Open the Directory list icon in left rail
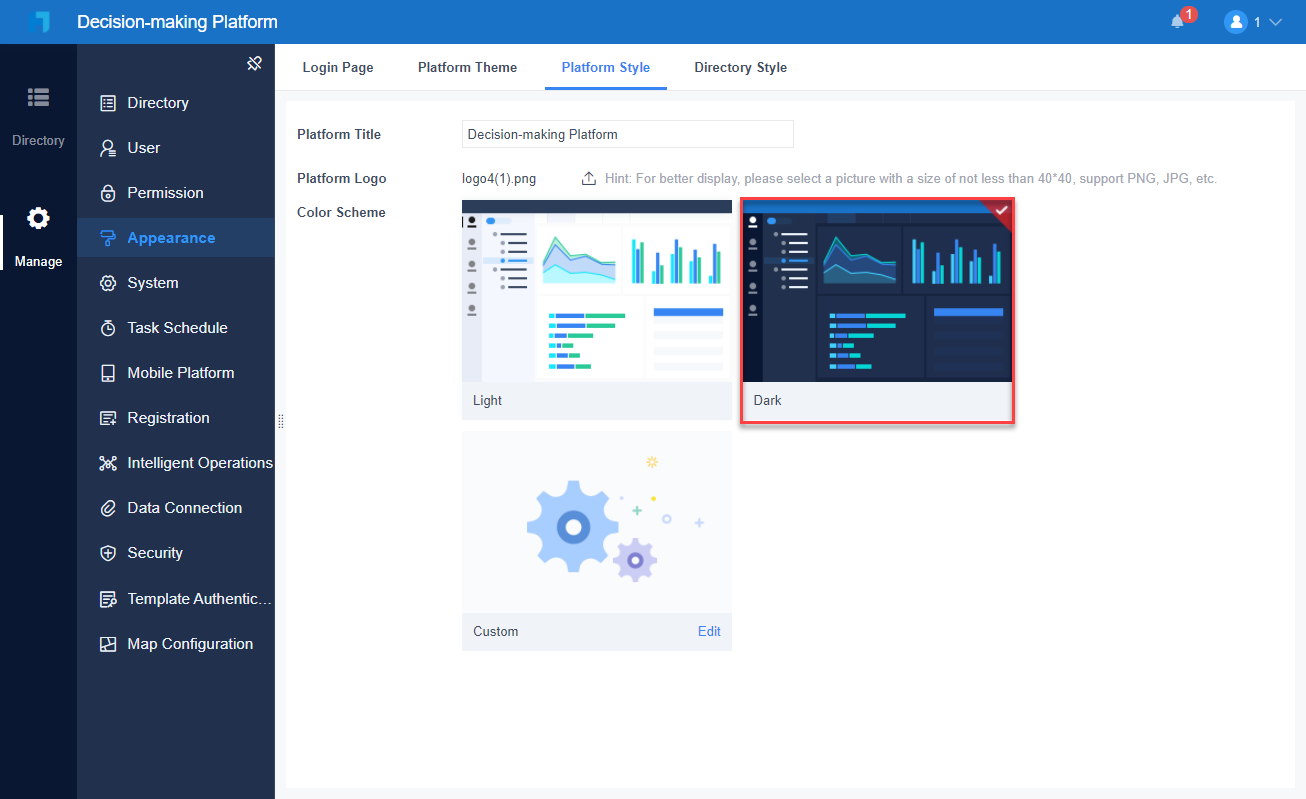The image size is (1306, 799). (38, 97)
